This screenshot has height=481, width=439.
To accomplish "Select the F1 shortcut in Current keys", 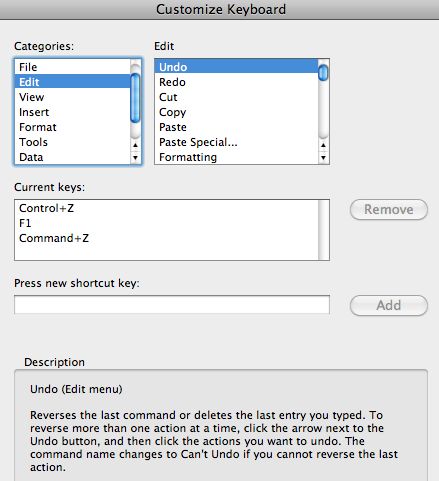I will tap(166, 223).
